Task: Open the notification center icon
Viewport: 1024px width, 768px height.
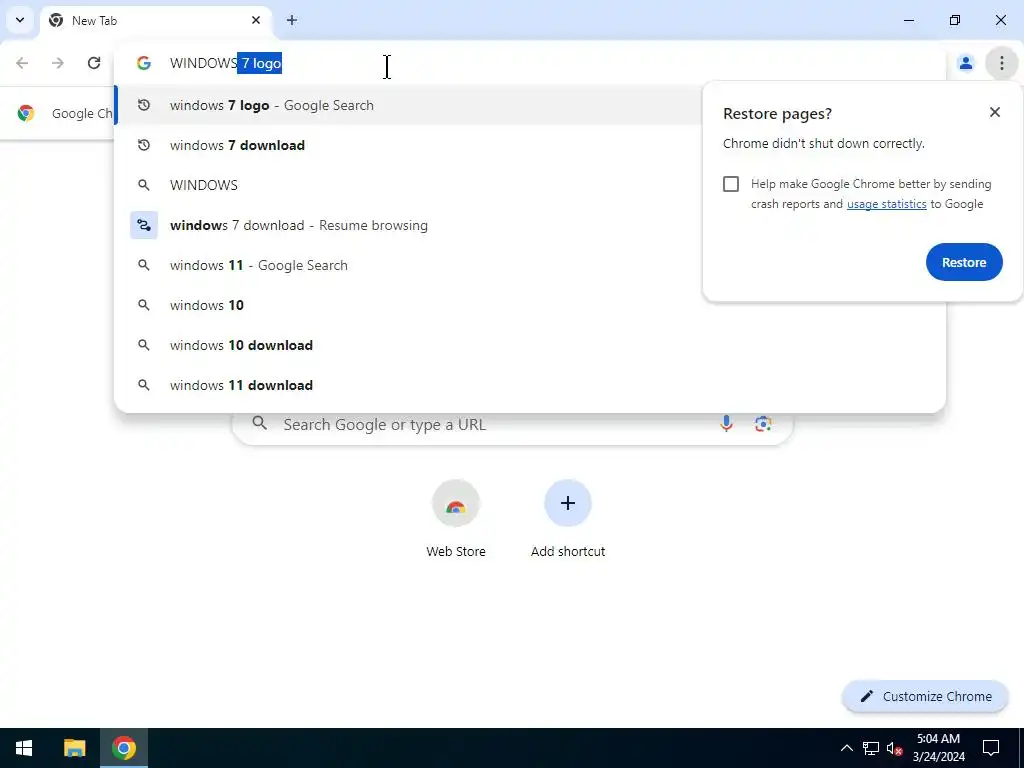Action: (991, 748)
